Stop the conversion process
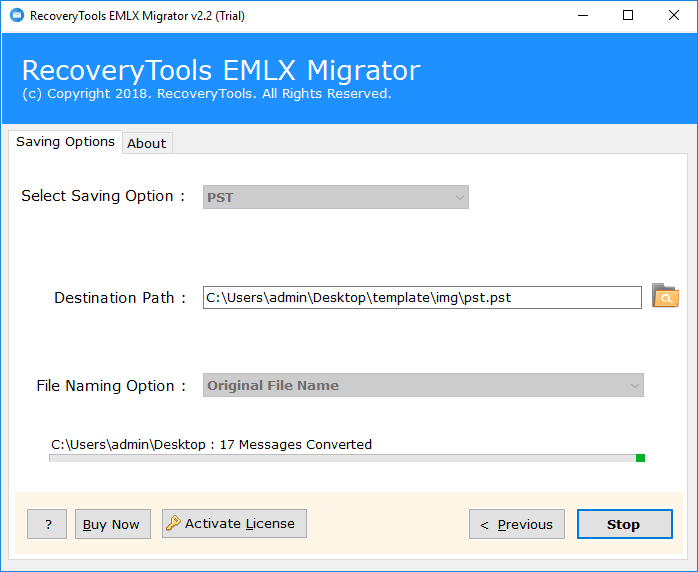This screenshot has height=572, width=698. tap(625, 524)
